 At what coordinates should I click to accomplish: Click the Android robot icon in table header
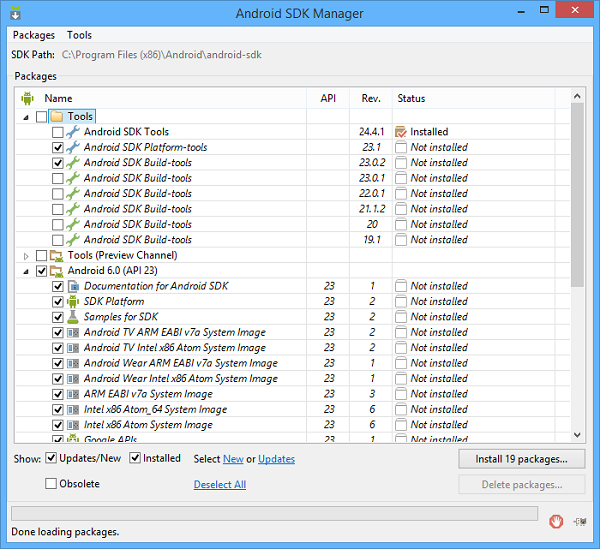pyautogui.click(x=27, y=98)
